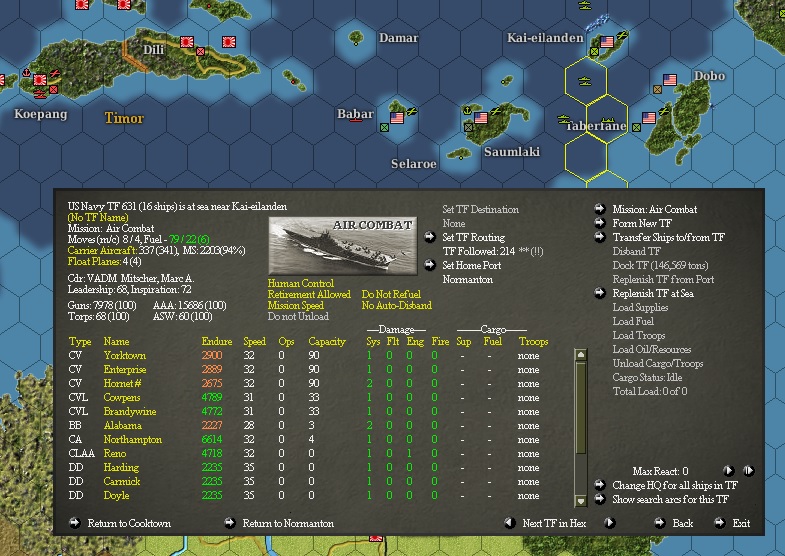This screenshot has width=785, height=556.
Task: Open ship Reno details
Action: [x=115, y=453]
